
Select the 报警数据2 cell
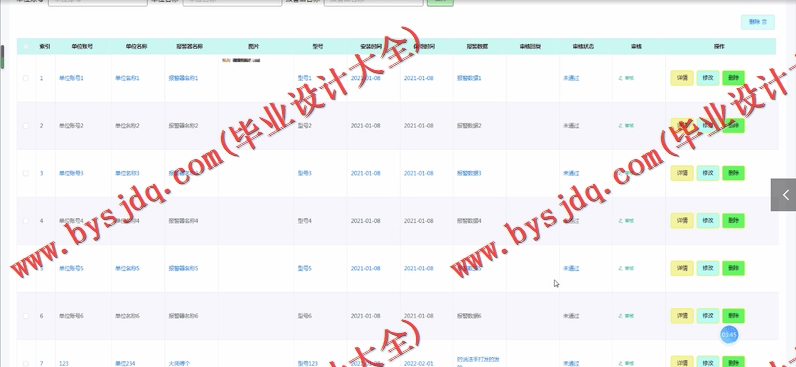(469, 125)
